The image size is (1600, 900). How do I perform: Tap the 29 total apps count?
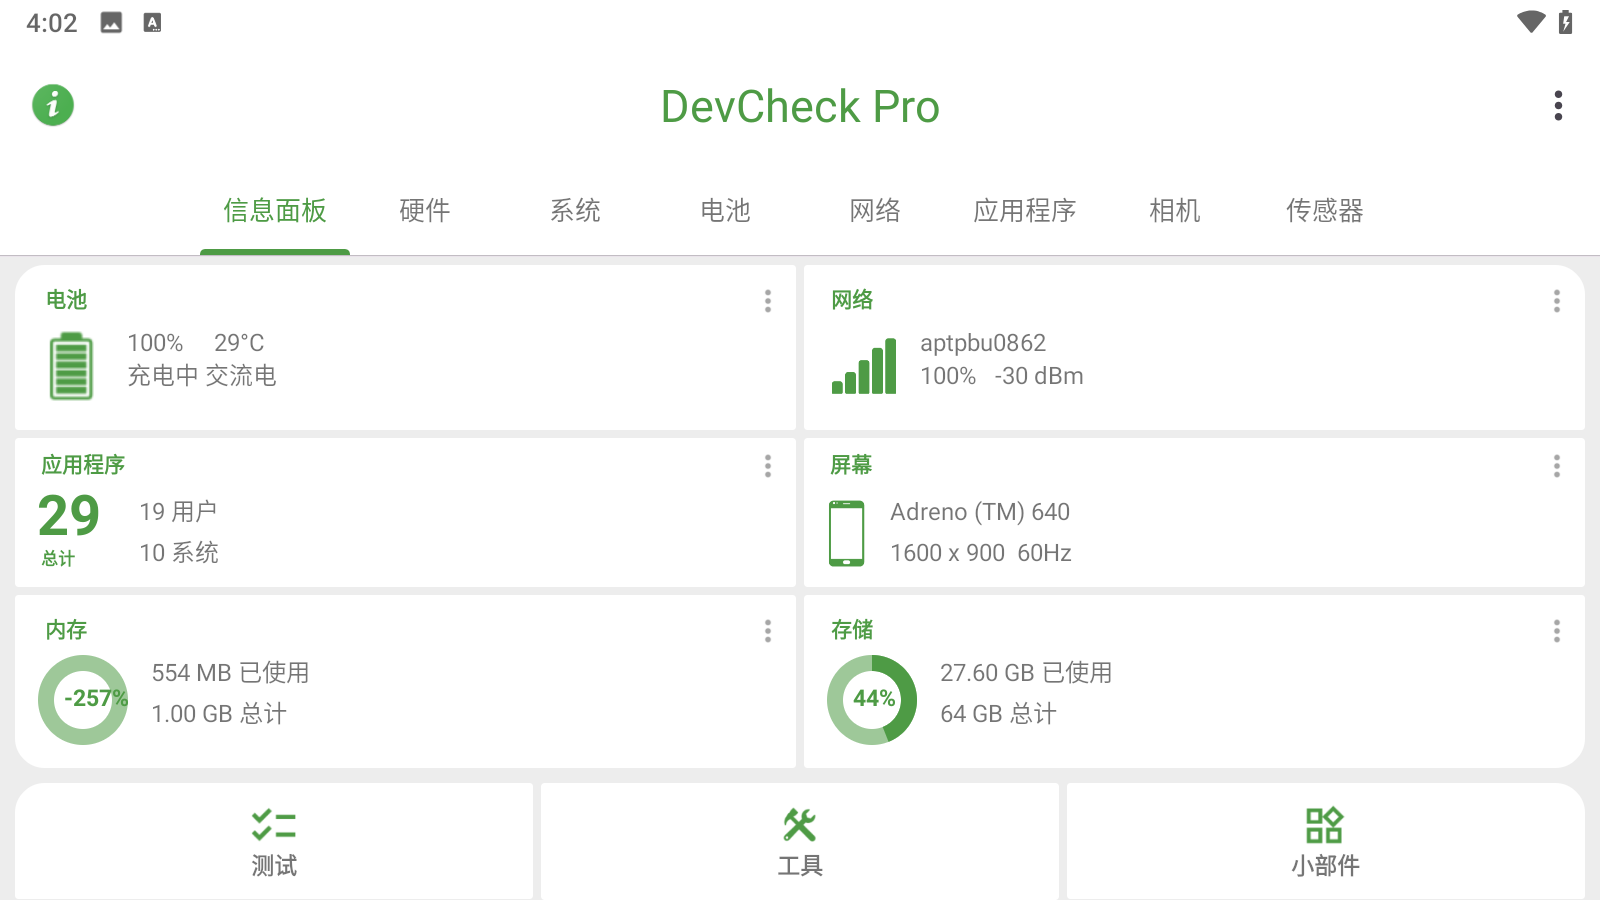[69, 517]
